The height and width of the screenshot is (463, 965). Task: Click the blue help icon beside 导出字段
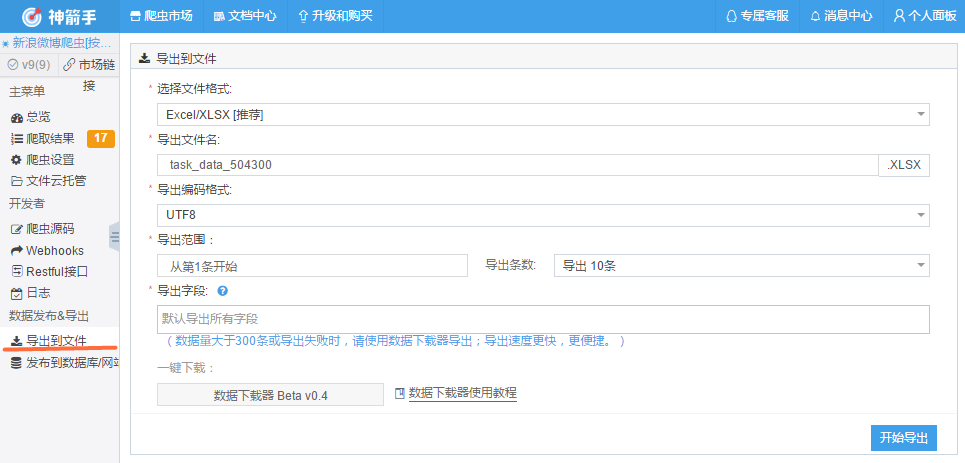tap(222, 292)
